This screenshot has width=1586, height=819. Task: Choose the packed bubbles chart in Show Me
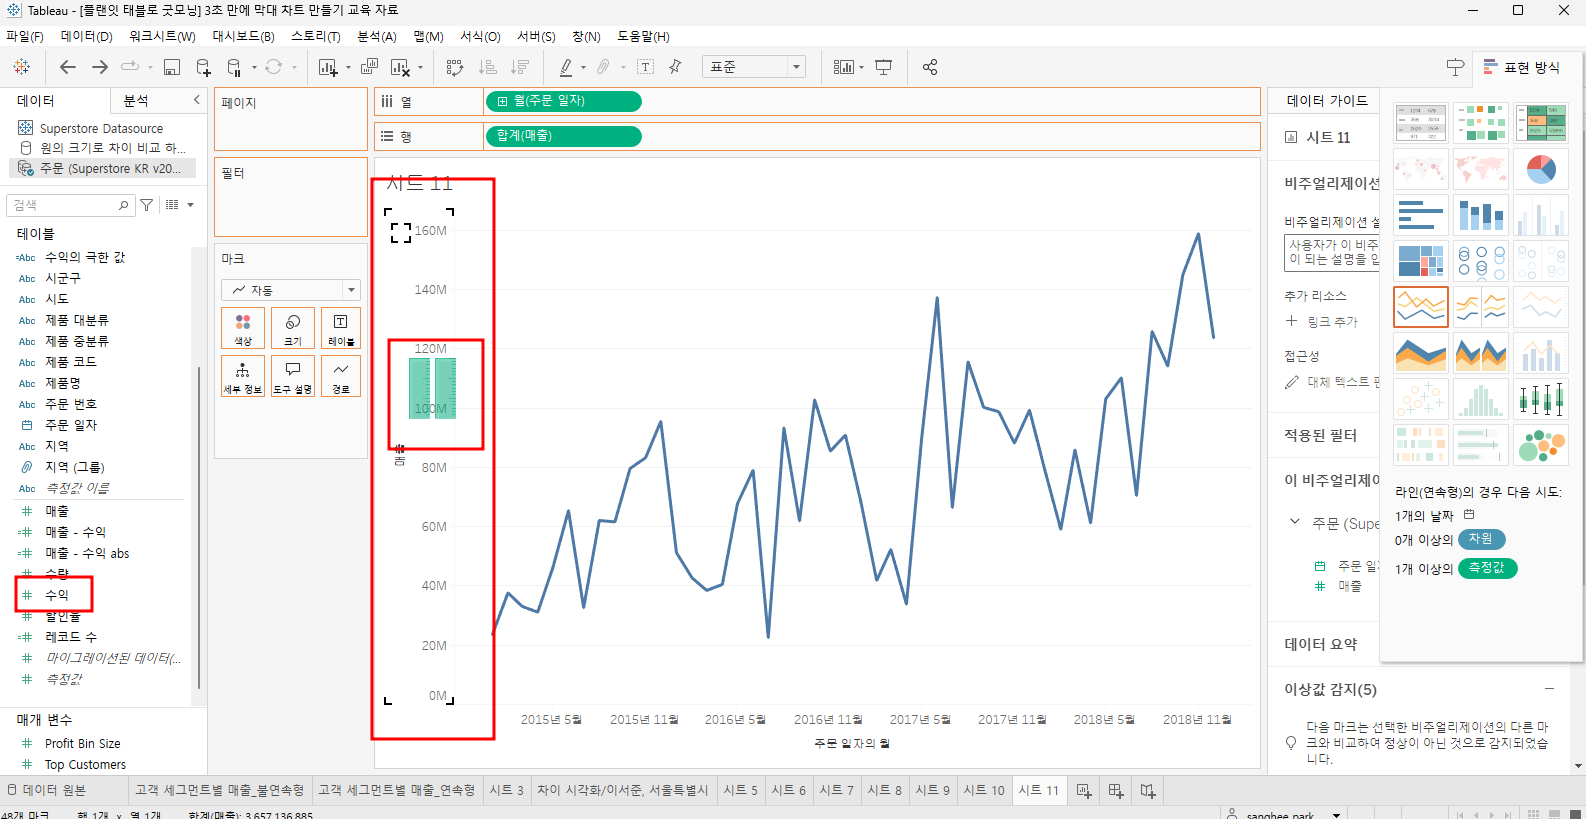coord(1541,445)
